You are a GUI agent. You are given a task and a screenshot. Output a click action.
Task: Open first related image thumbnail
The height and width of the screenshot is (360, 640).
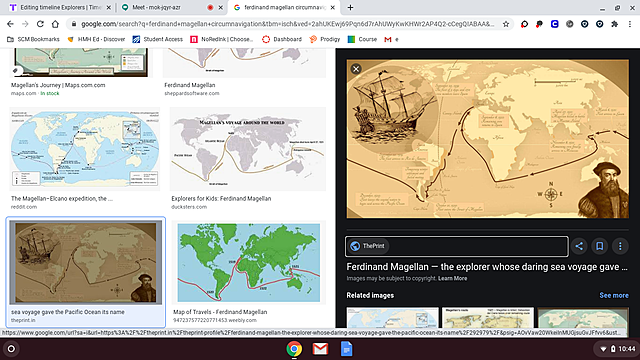pos(392,318)
